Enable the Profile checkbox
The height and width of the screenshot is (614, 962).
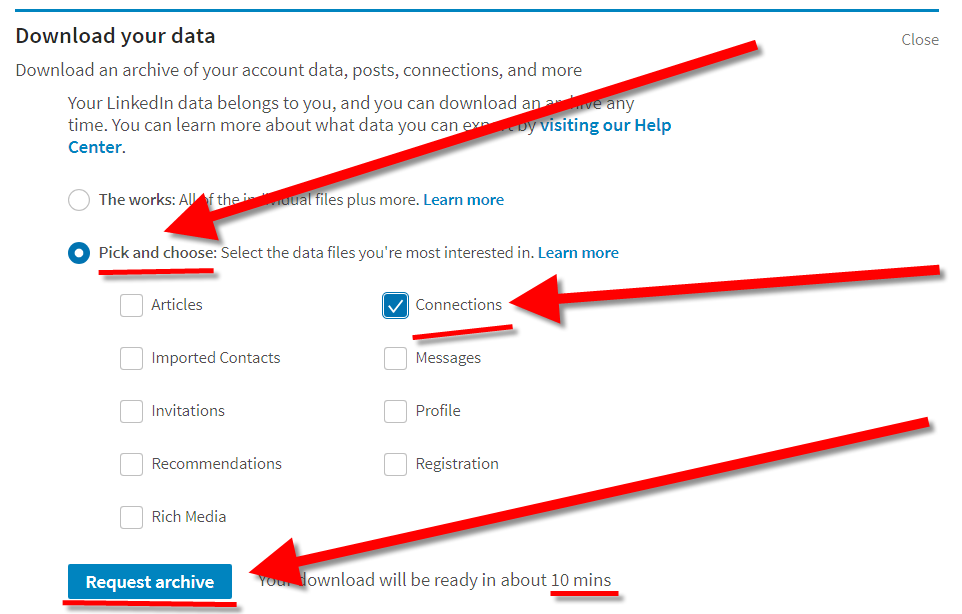(x=395, y=411)
